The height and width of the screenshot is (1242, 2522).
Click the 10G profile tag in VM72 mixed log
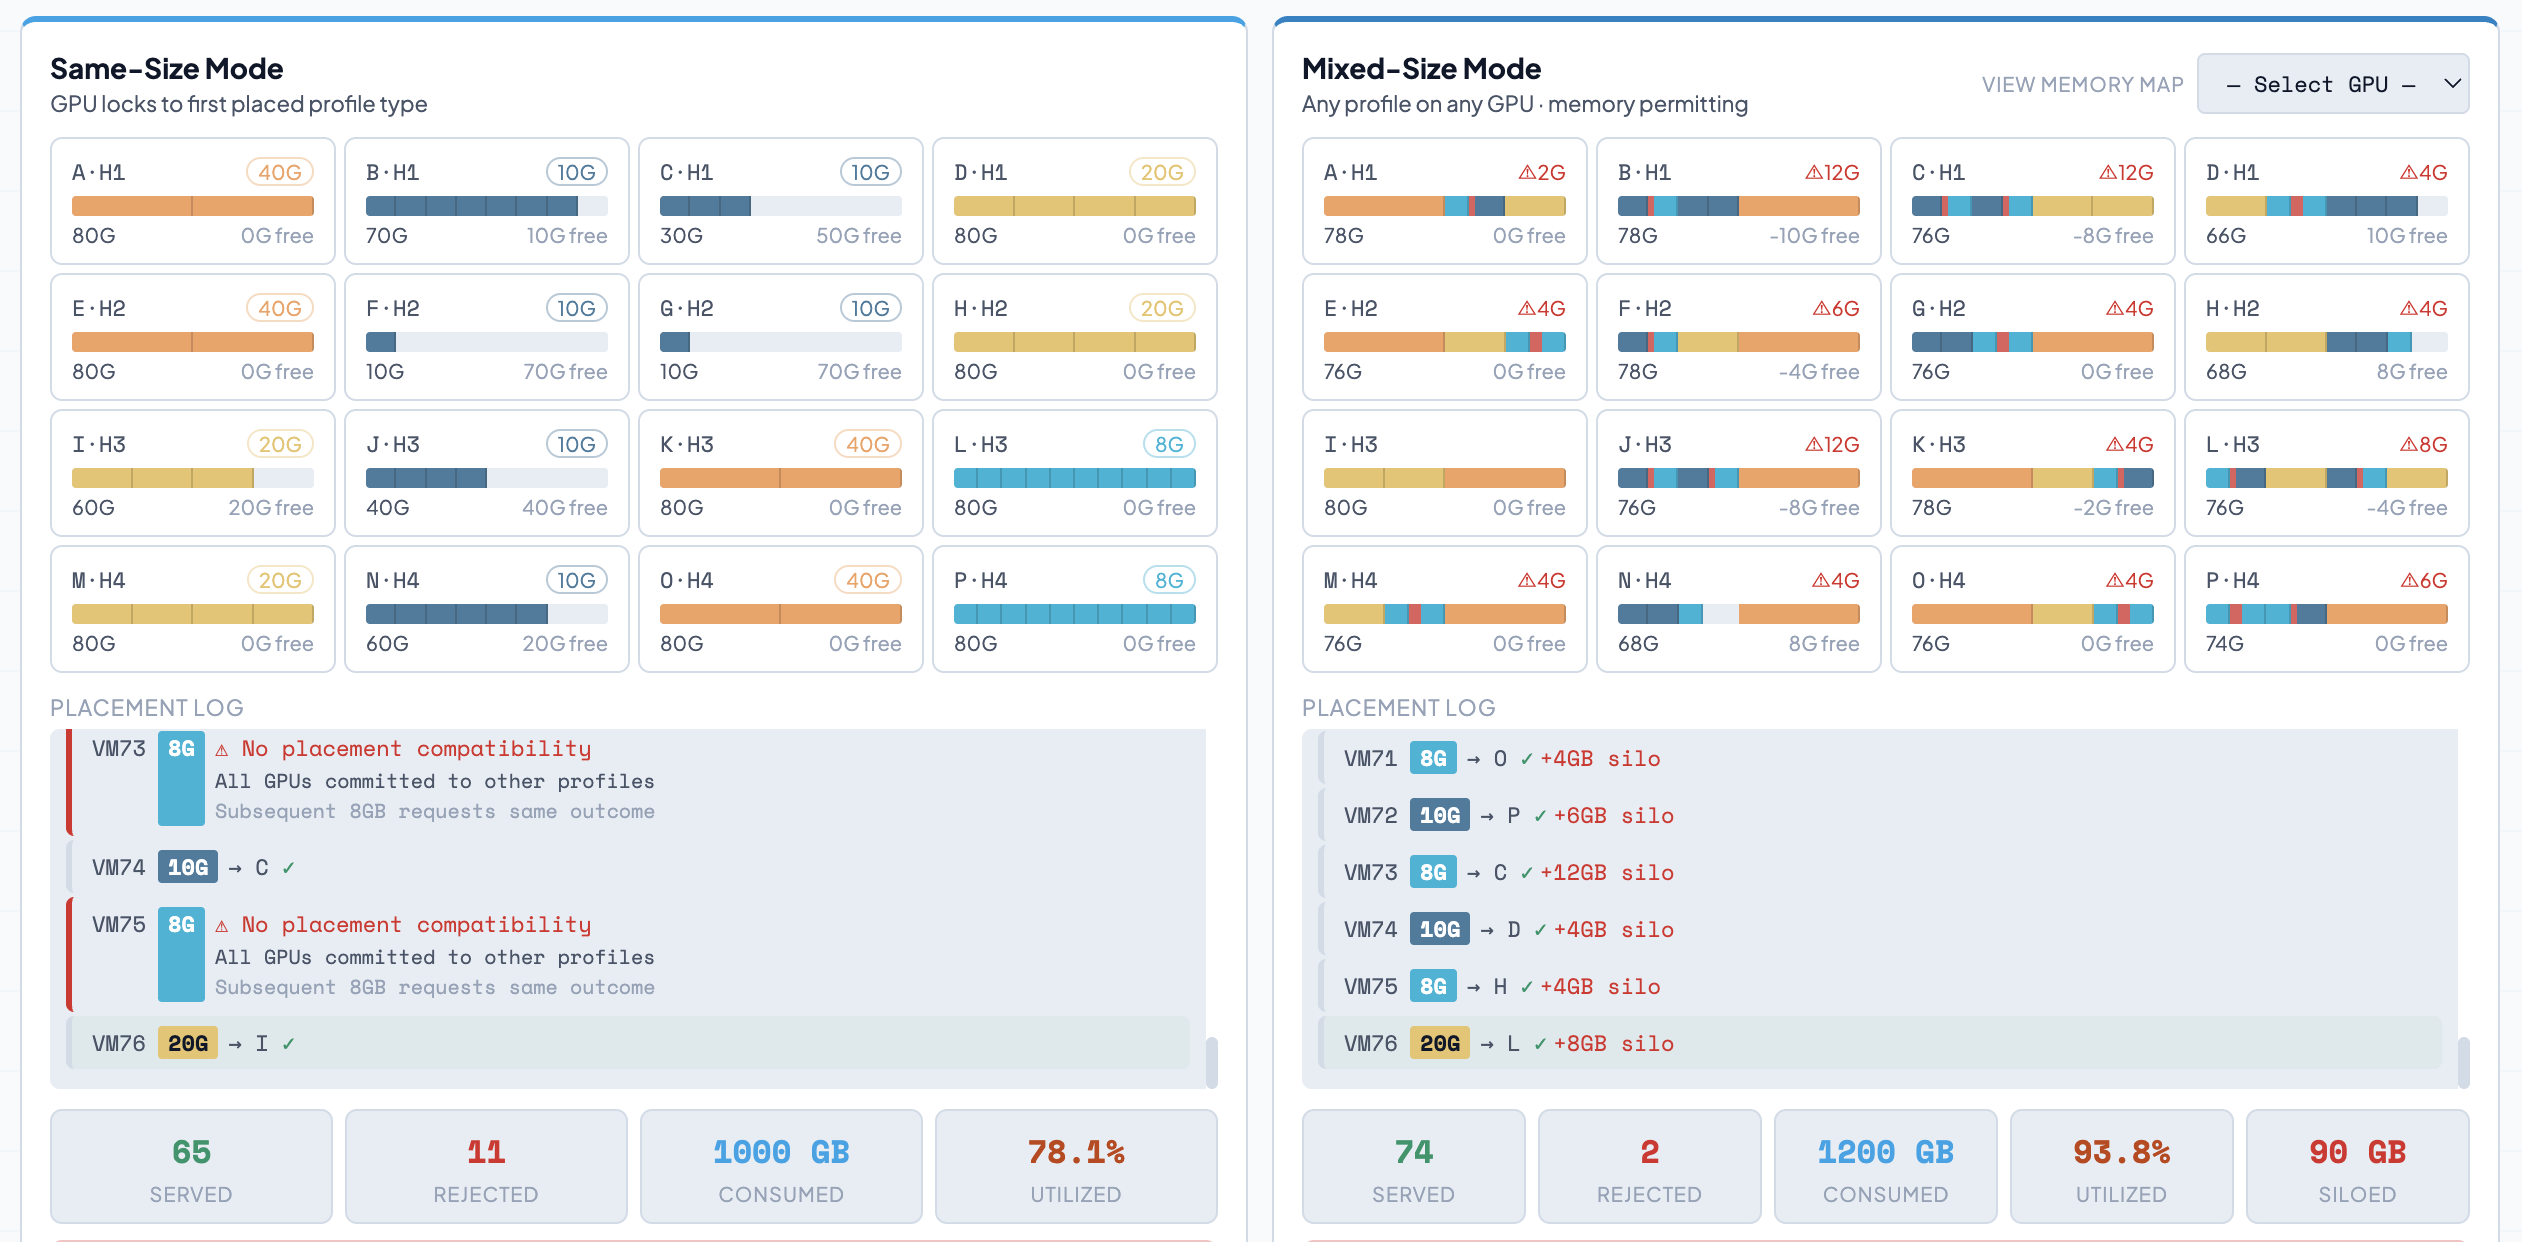pos(1439,816)
